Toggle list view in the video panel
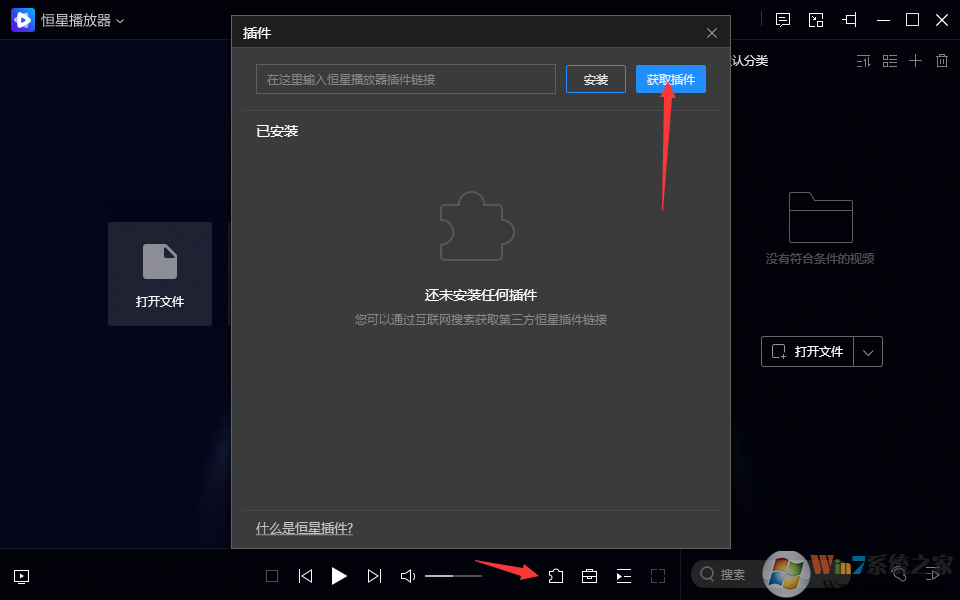The width and height of the screenshot is (960, 600). pyautogui.click(x=889, y=60)
